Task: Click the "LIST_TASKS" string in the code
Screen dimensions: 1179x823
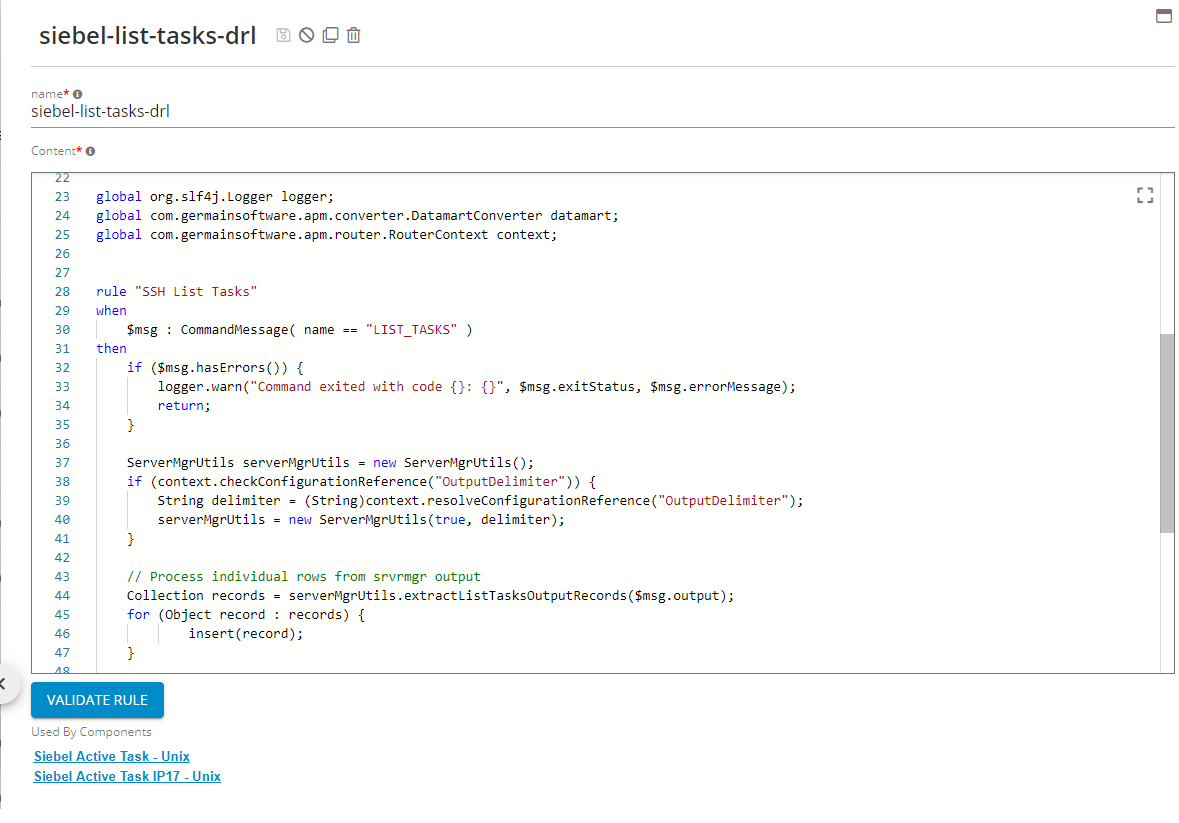Action: click(411, 330)
